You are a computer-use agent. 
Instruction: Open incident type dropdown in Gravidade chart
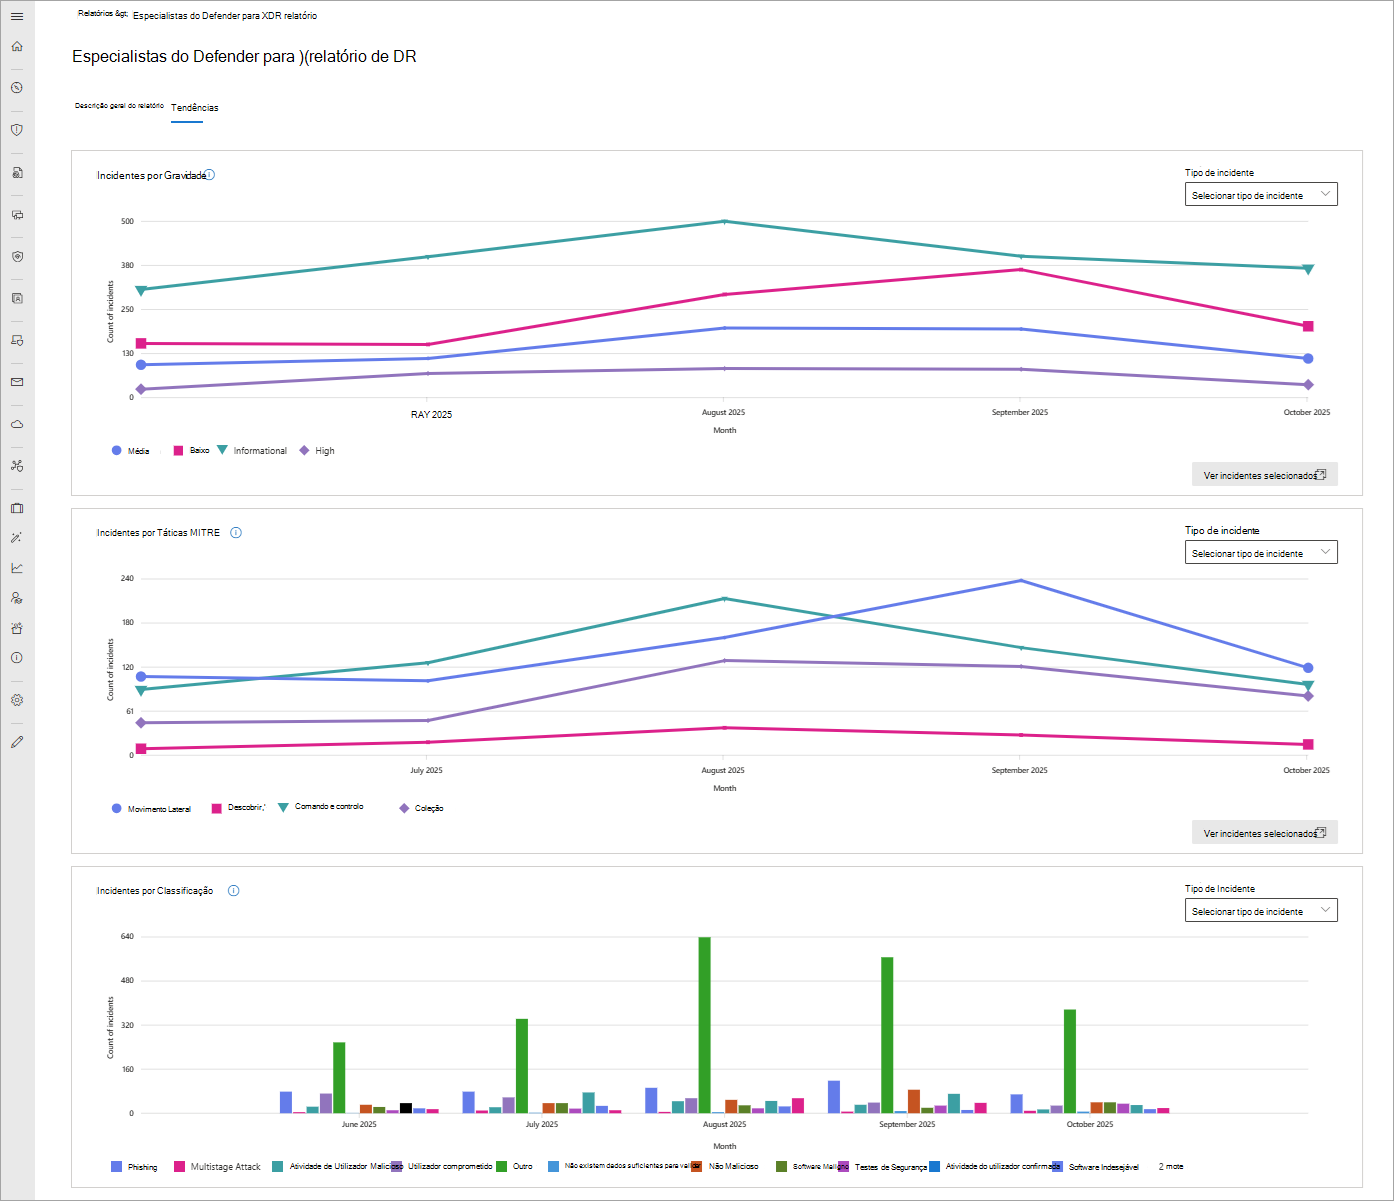point(1261,195)
